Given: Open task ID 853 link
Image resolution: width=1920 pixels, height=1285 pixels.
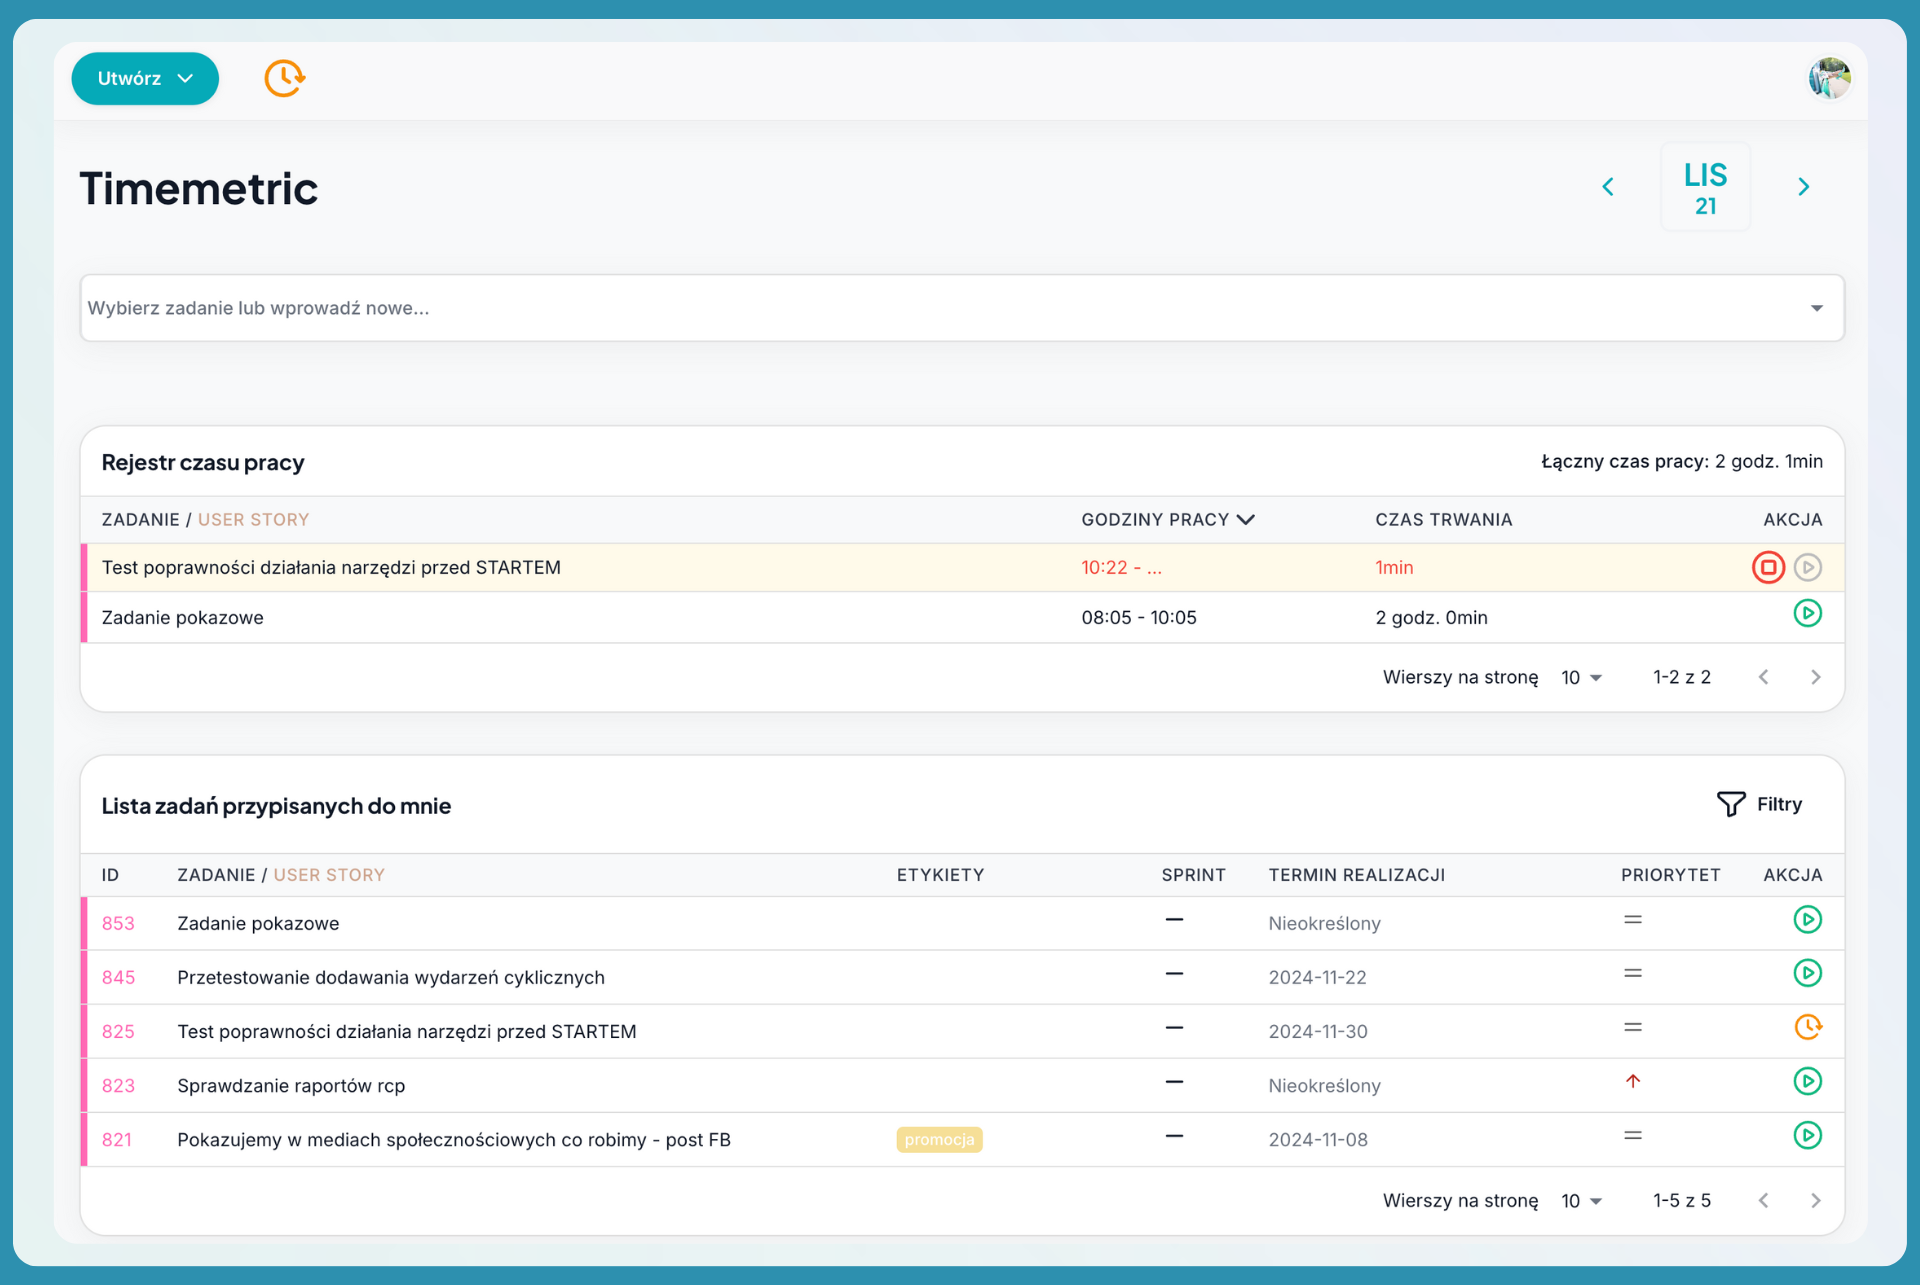Looking at the screenshot, I should pos(118,923).
